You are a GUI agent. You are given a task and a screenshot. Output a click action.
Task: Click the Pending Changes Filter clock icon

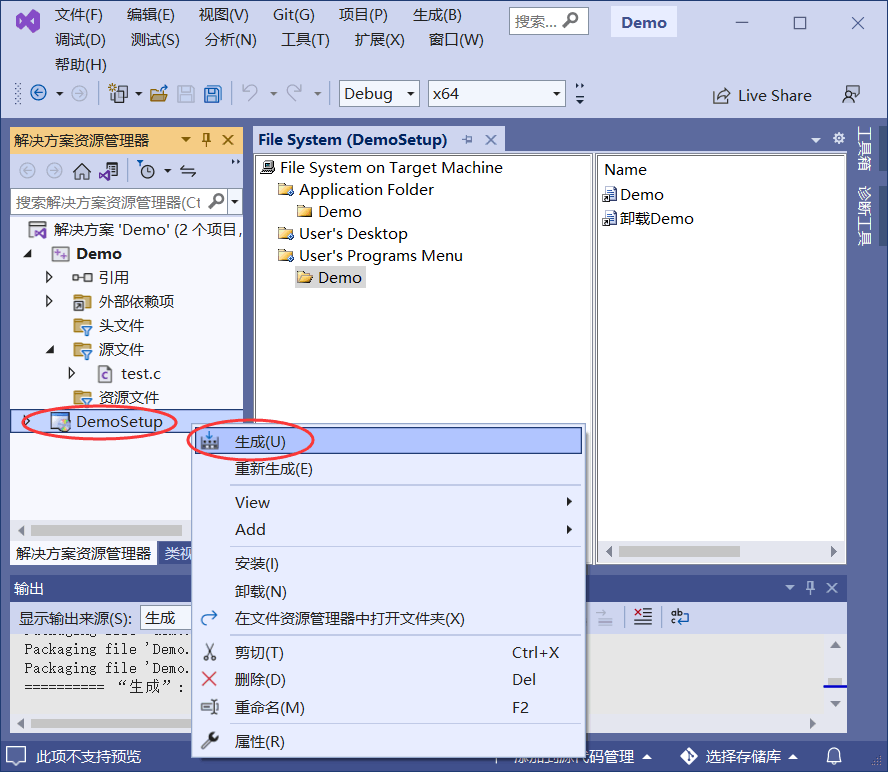[146, 171]
